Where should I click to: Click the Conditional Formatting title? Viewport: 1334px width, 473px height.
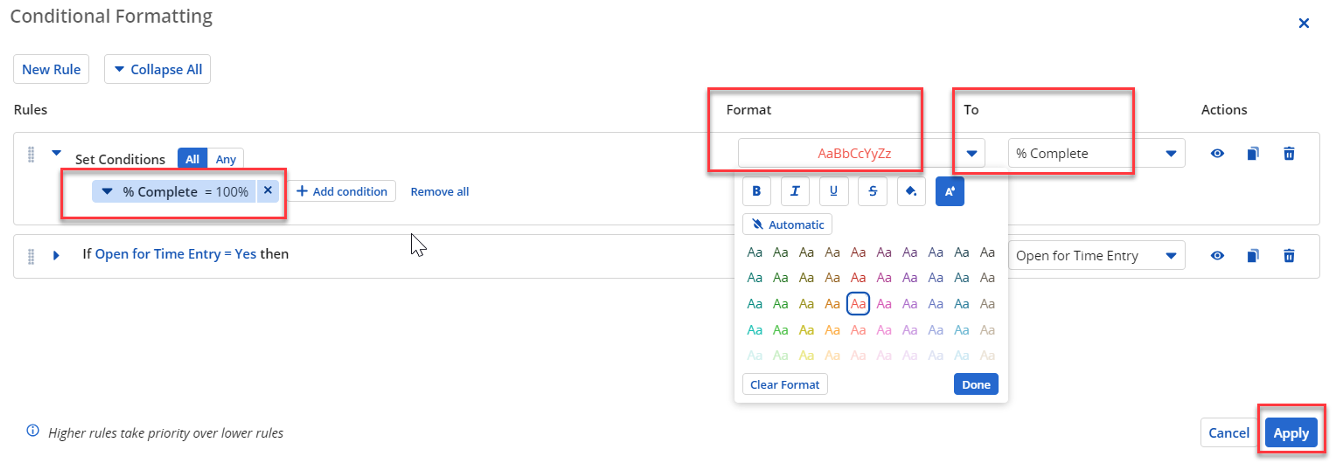[x=111, y=16]
